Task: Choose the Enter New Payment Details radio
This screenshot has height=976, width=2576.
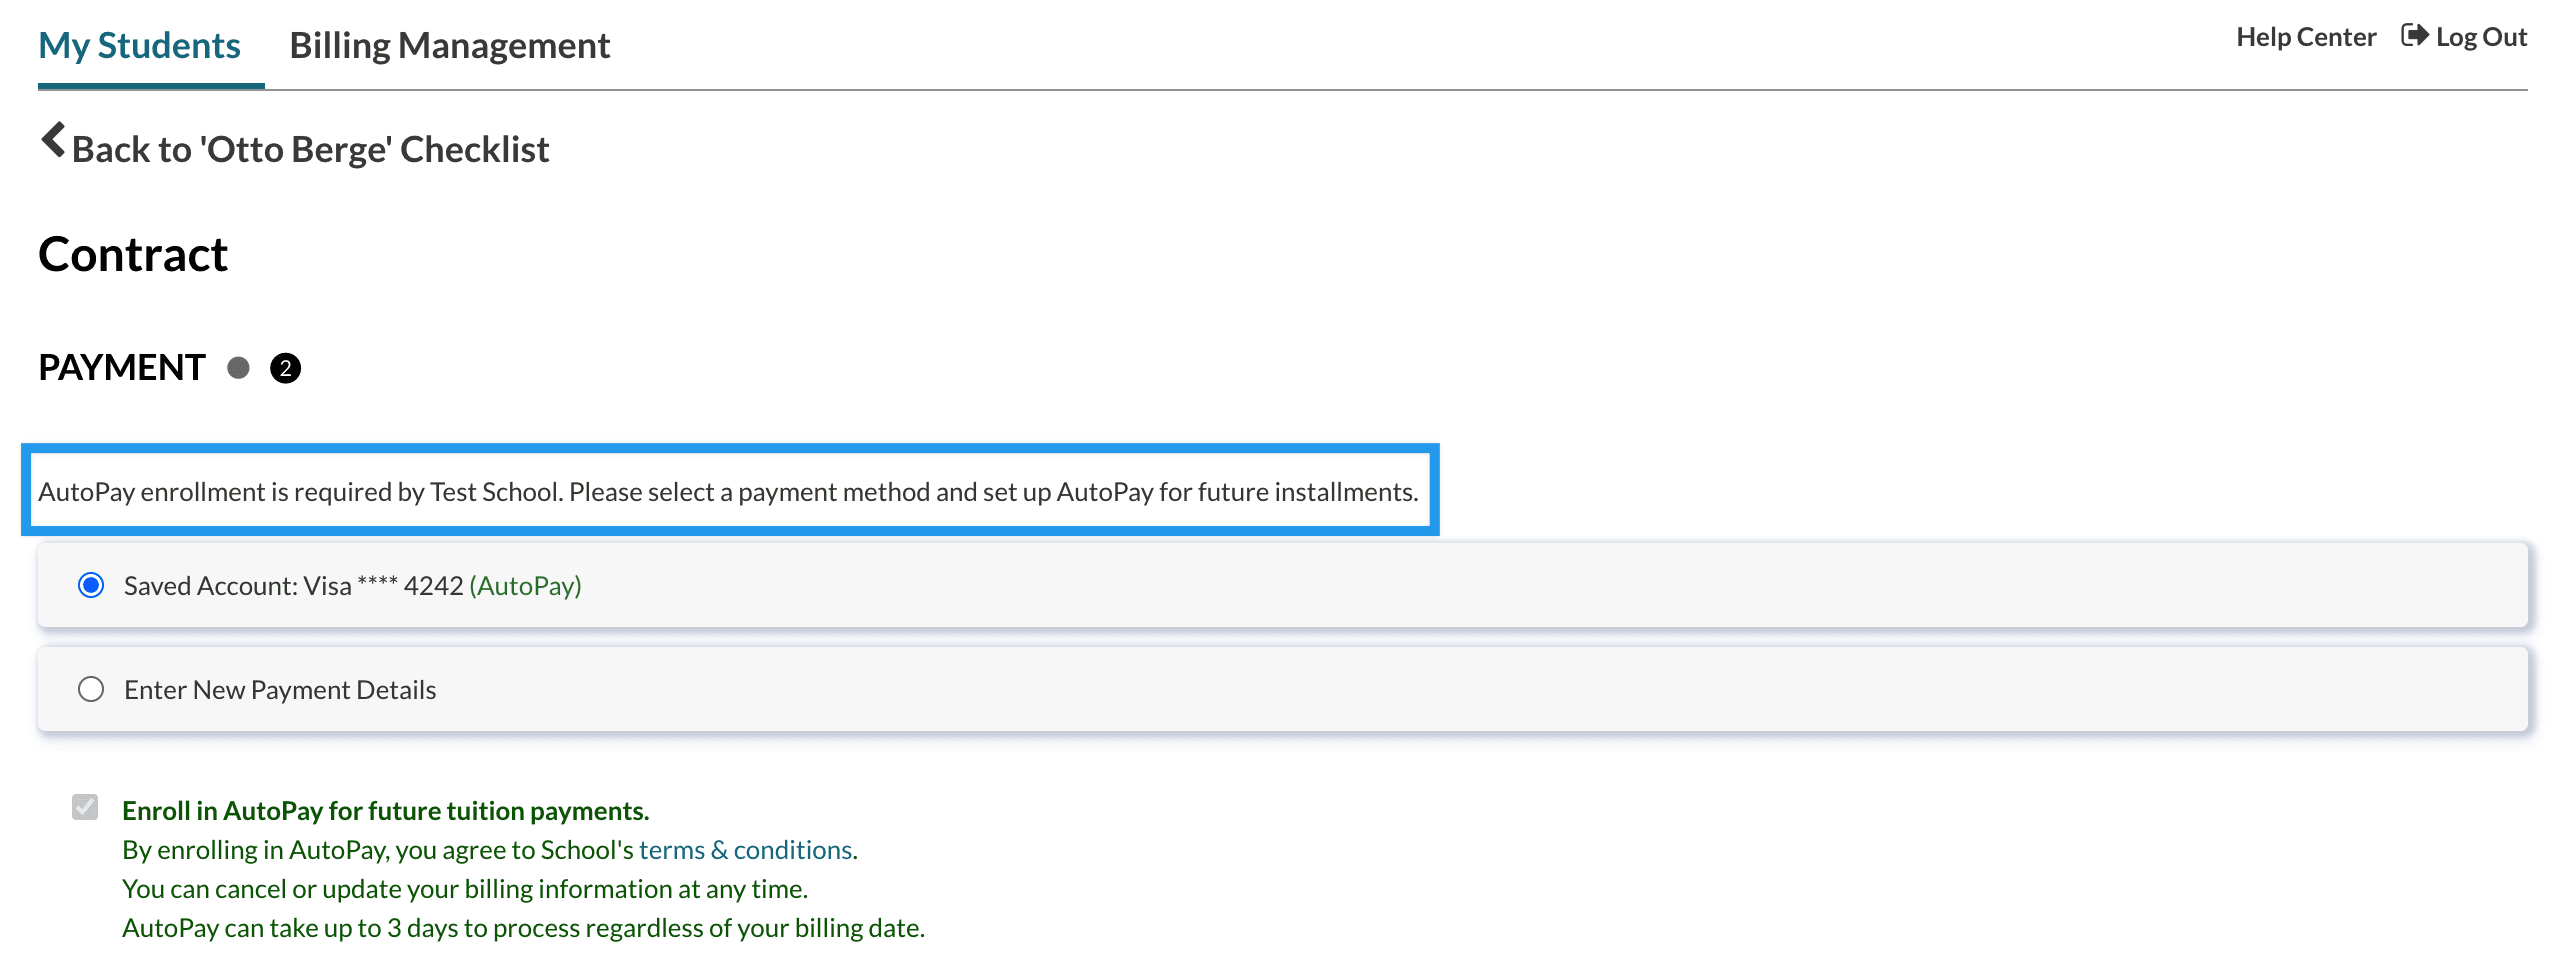Action: coord(91,689)
